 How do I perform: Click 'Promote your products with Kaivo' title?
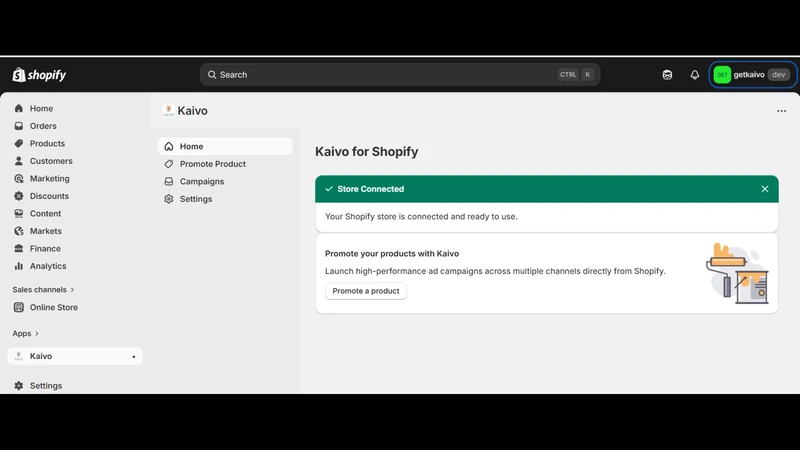click(392, 254)
